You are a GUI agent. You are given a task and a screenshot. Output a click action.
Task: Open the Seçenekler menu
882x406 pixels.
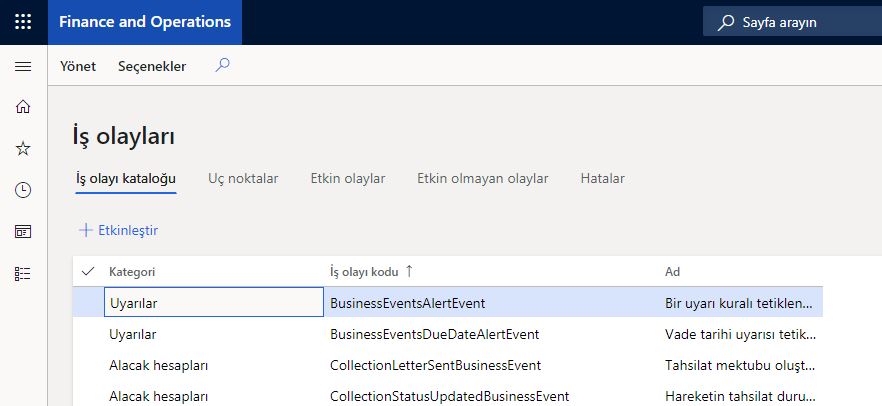152,66
